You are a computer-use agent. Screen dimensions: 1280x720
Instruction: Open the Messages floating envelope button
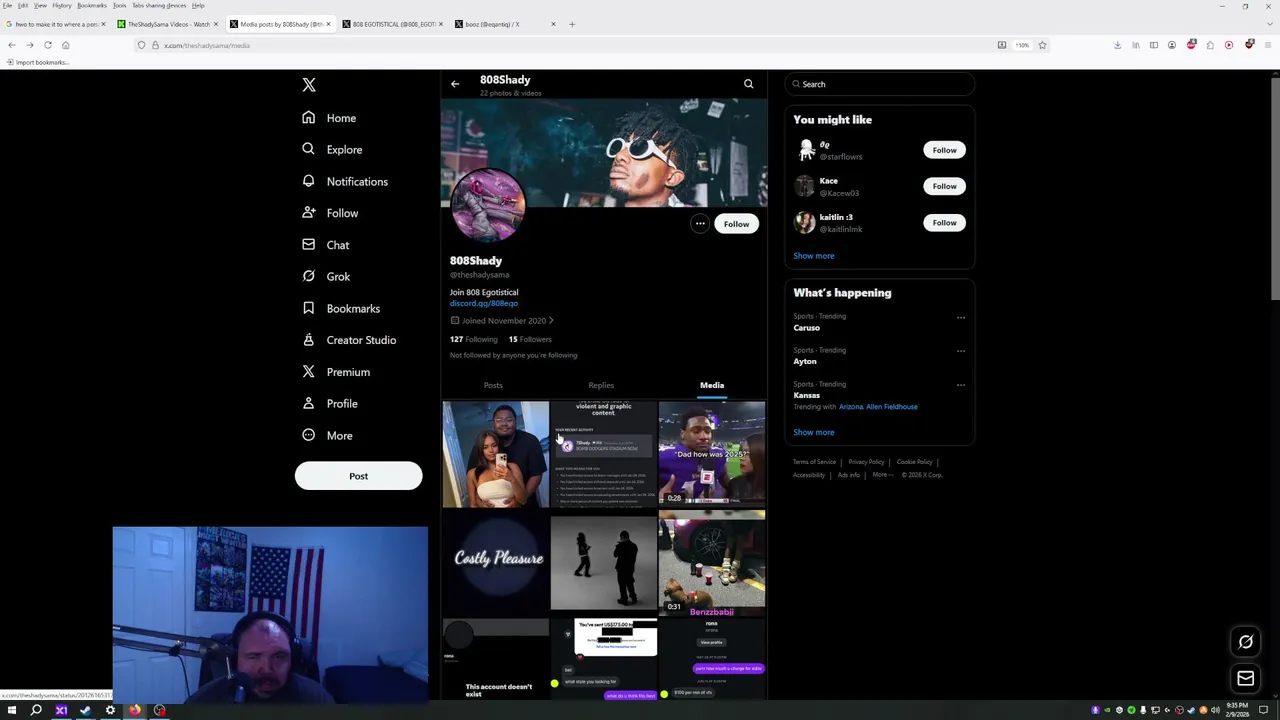tap(1246, 679)
